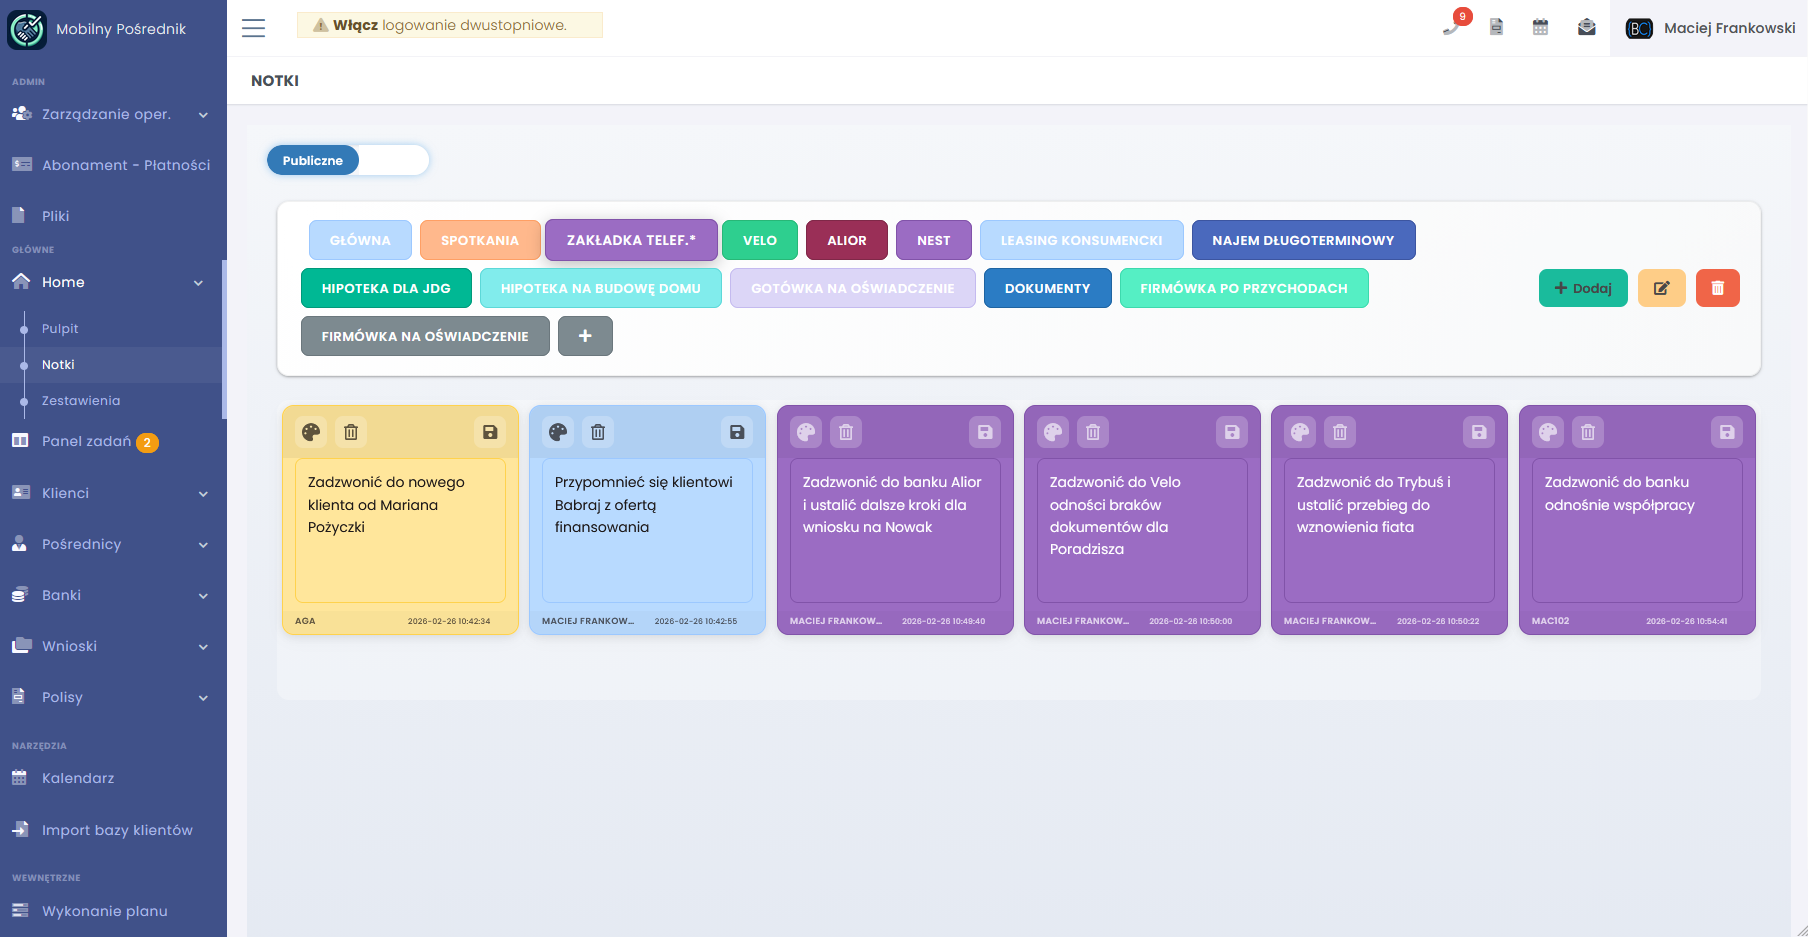Expand Zarządzanie oper. admin menu
Screen dimensions: 1808x937
click(x=110, y=114)
